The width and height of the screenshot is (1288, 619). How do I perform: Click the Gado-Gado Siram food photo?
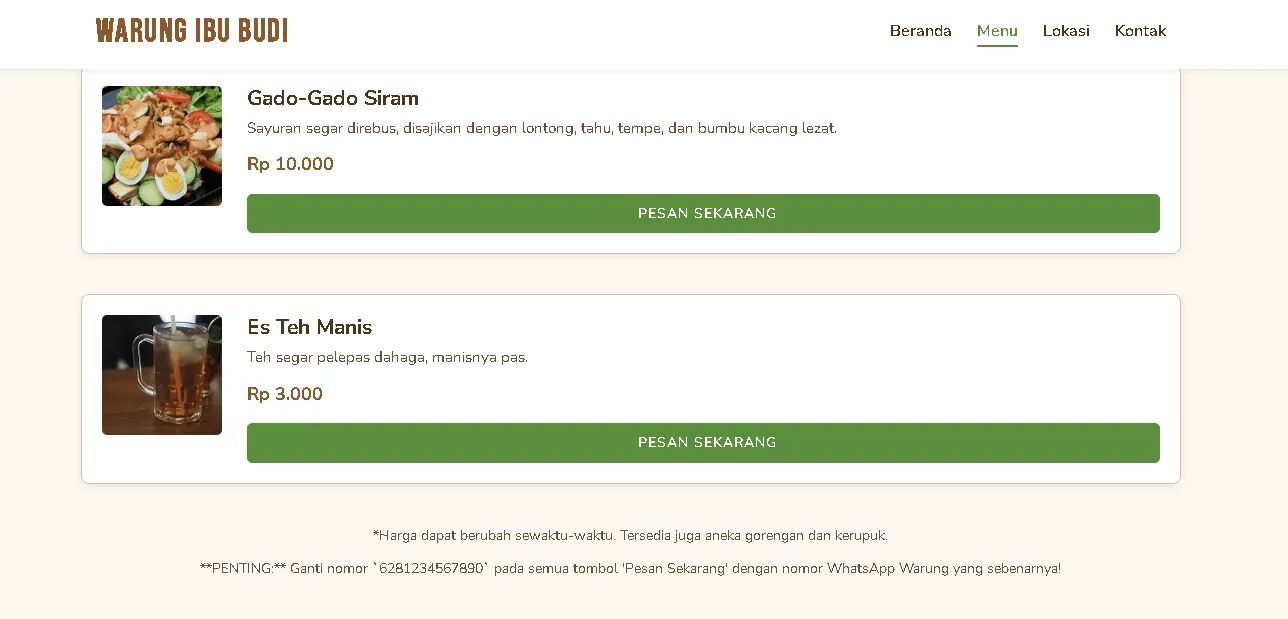[161, 146]
